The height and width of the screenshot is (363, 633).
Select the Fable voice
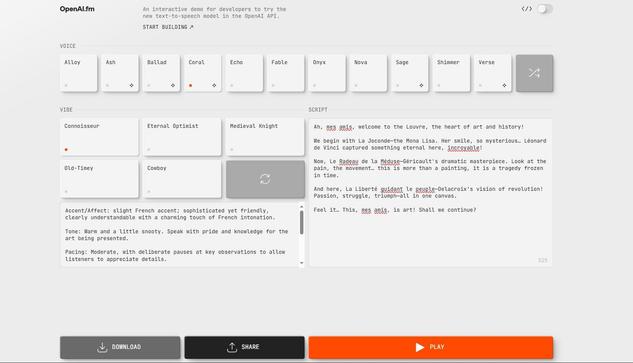(286, 73)
